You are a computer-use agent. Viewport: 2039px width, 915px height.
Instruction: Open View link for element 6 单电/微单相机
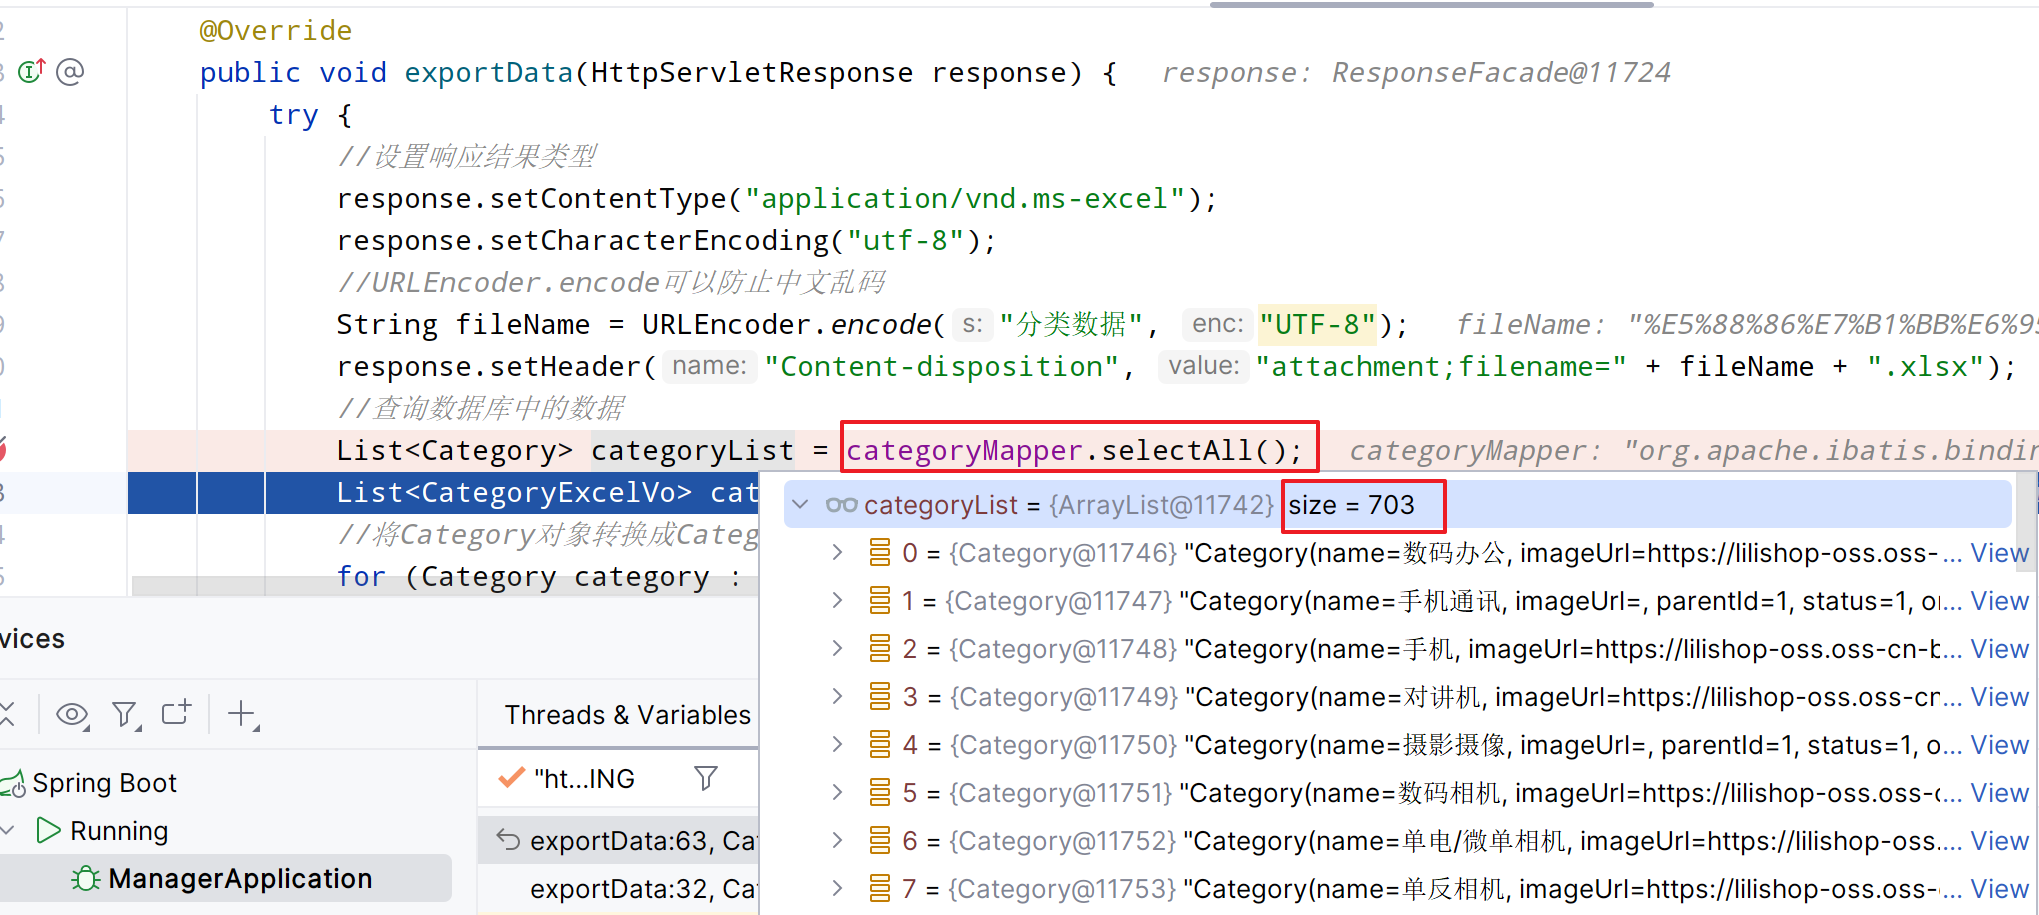(1999, 841)
